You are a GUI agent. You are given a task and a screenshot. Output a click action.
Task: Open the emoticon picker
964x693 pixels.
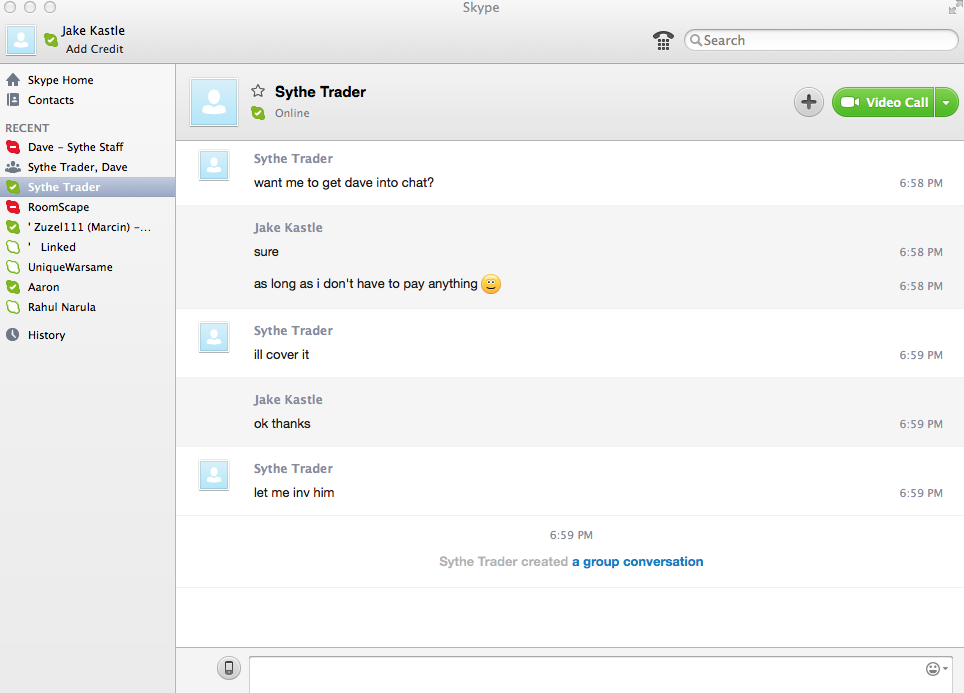tap(936, 668)
